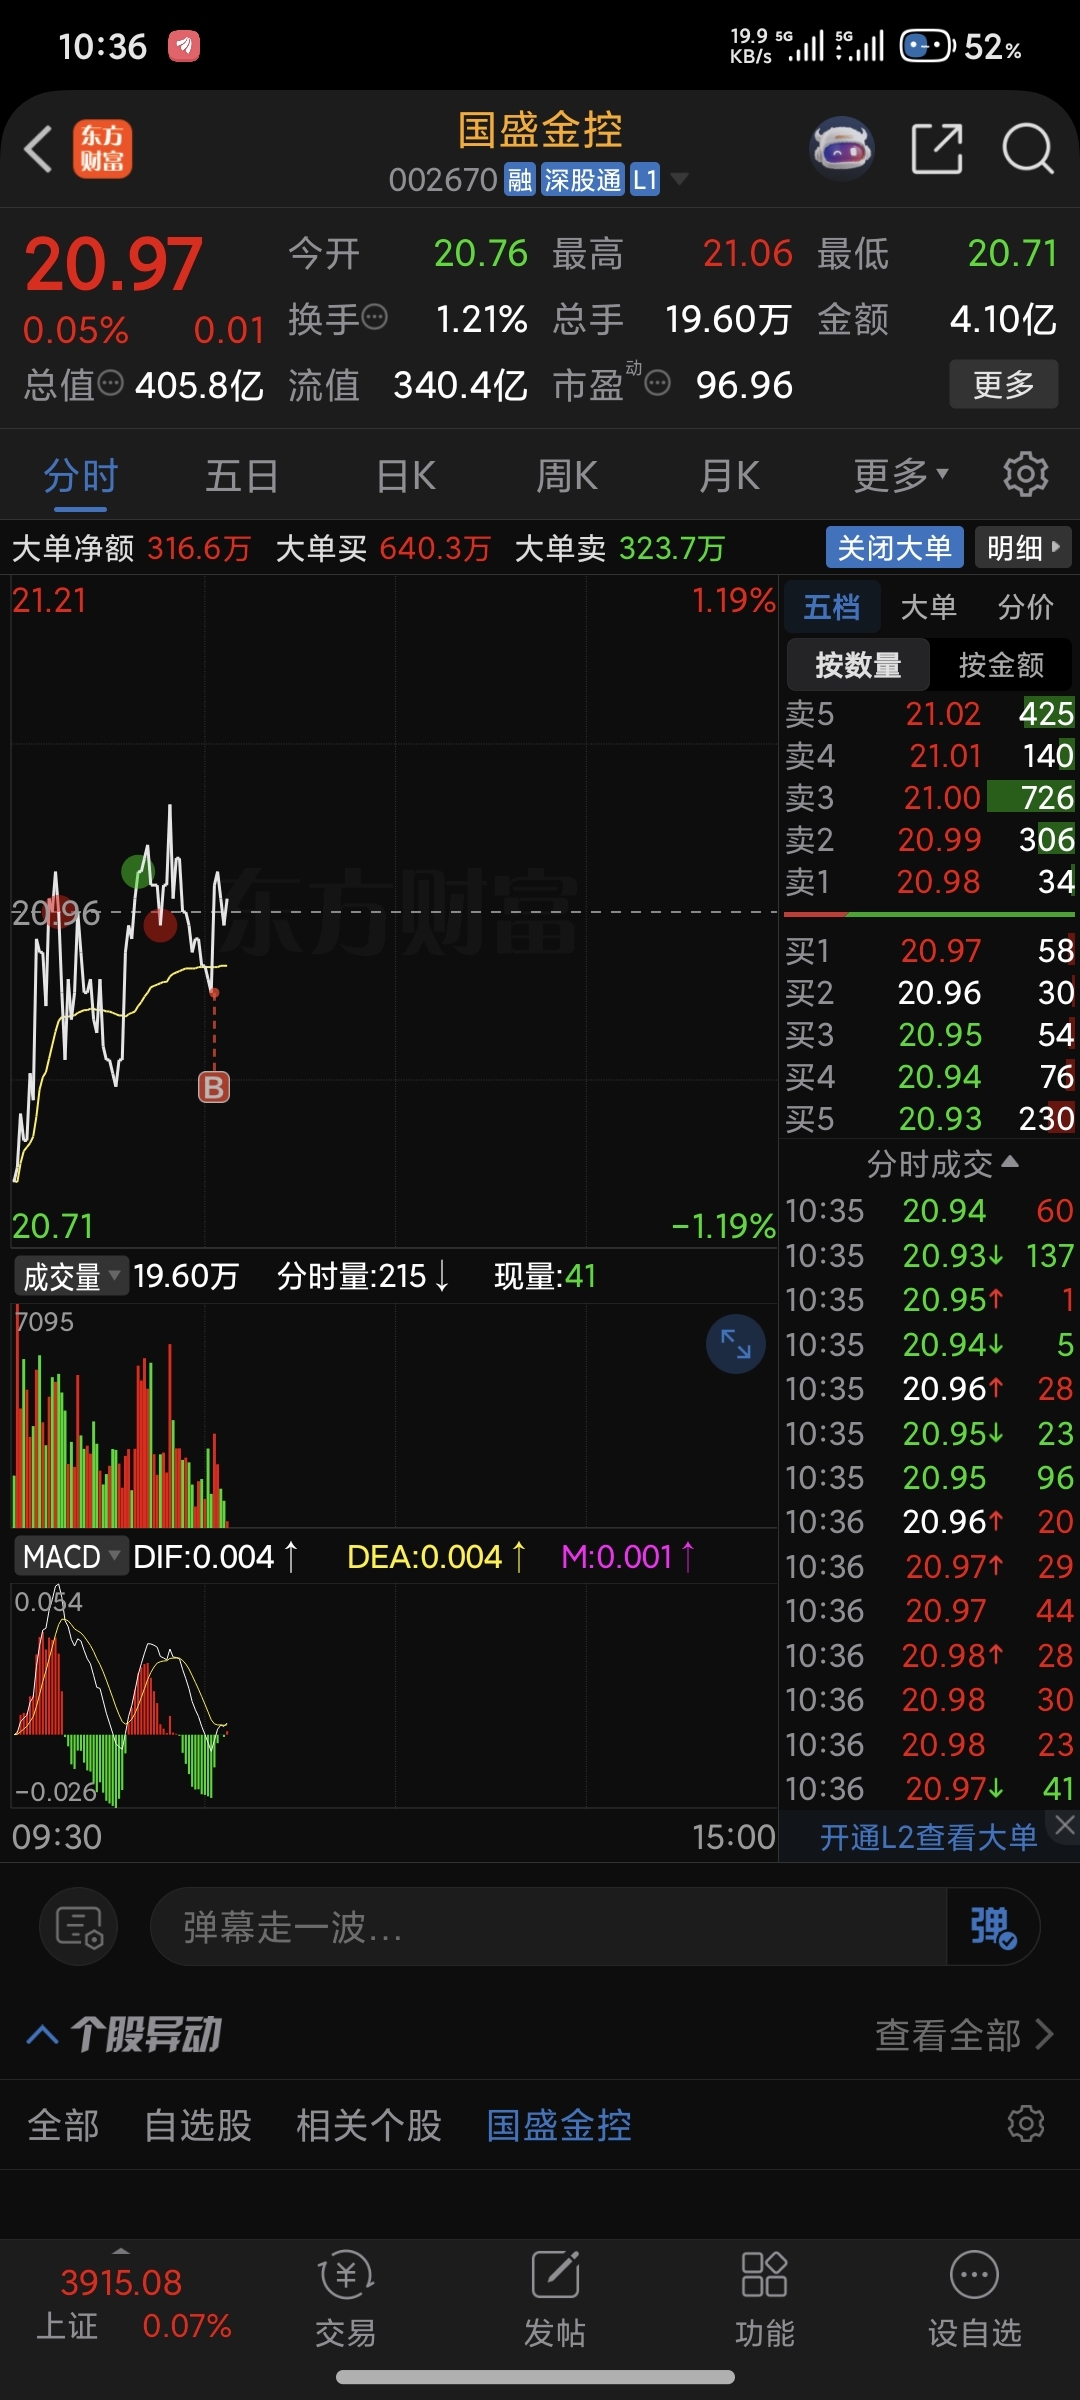This screenshot has height=2400, width=1080.
Task: Tap the 融 margin badge
Action: tap(519, 179)
